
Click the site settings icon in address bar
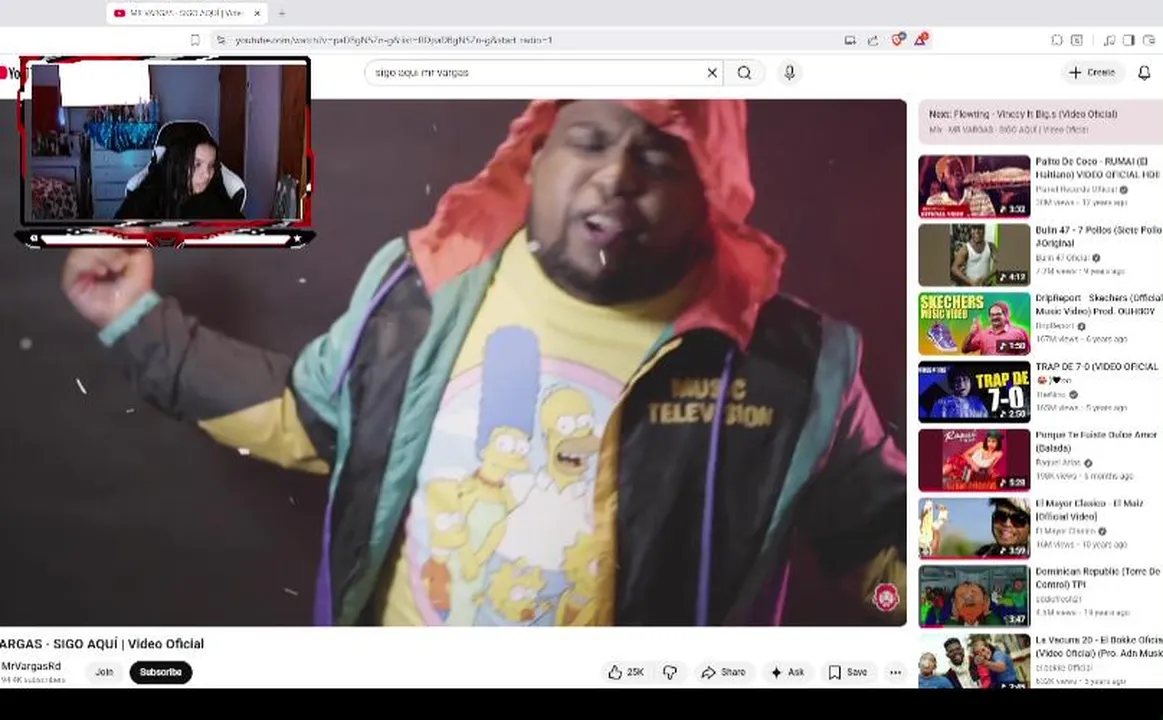pyautogui.click(x=221, y=40)
